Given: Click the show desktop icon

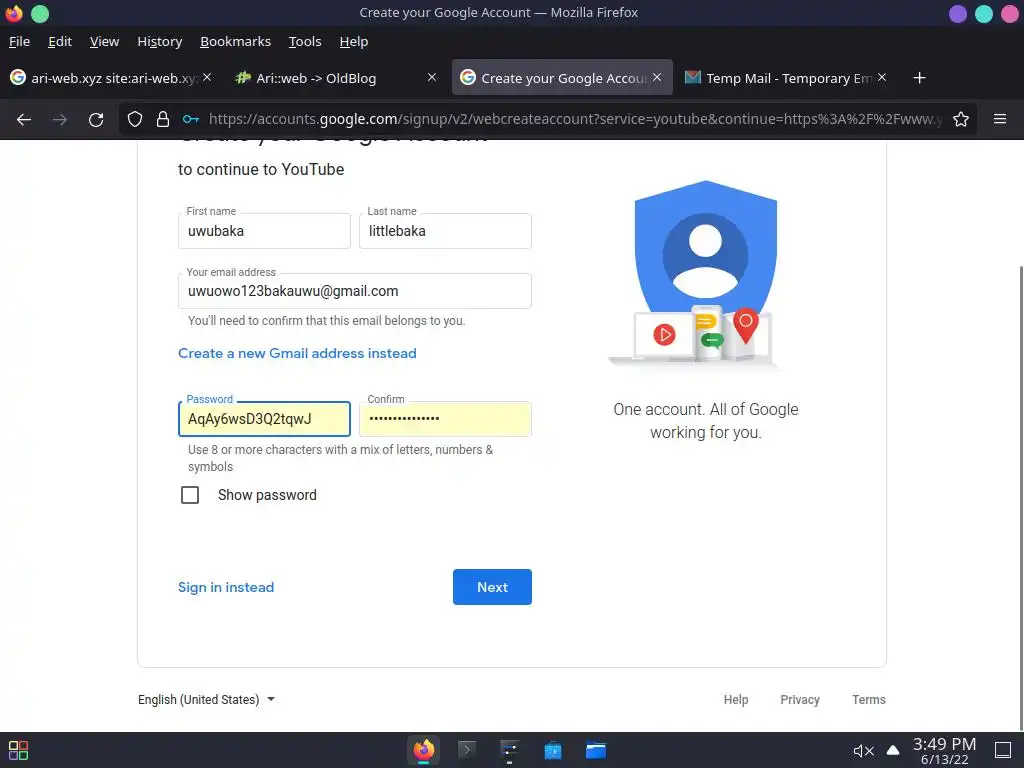Looking at the screenshot, I should pyautogui.click(x=1003, y=750).
